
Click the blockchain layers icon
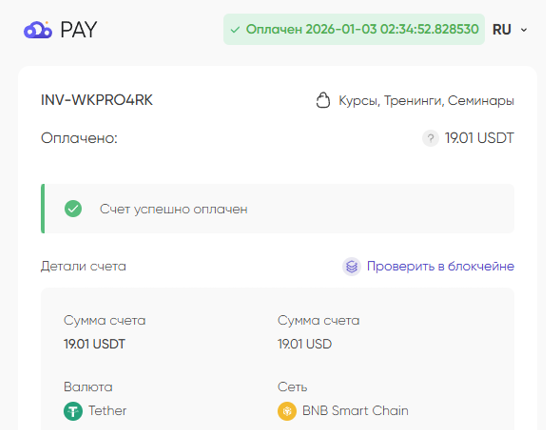[352, 267]
